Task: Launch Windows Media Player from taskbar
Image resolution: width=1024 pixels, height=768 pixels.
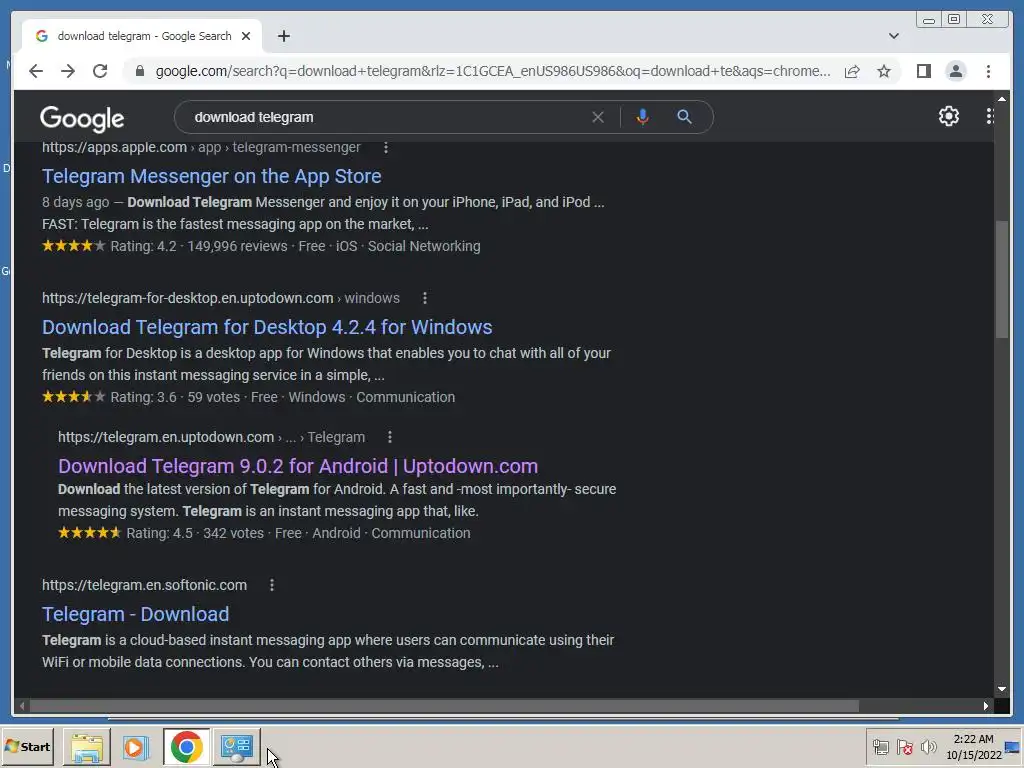Action: point(136,747)
